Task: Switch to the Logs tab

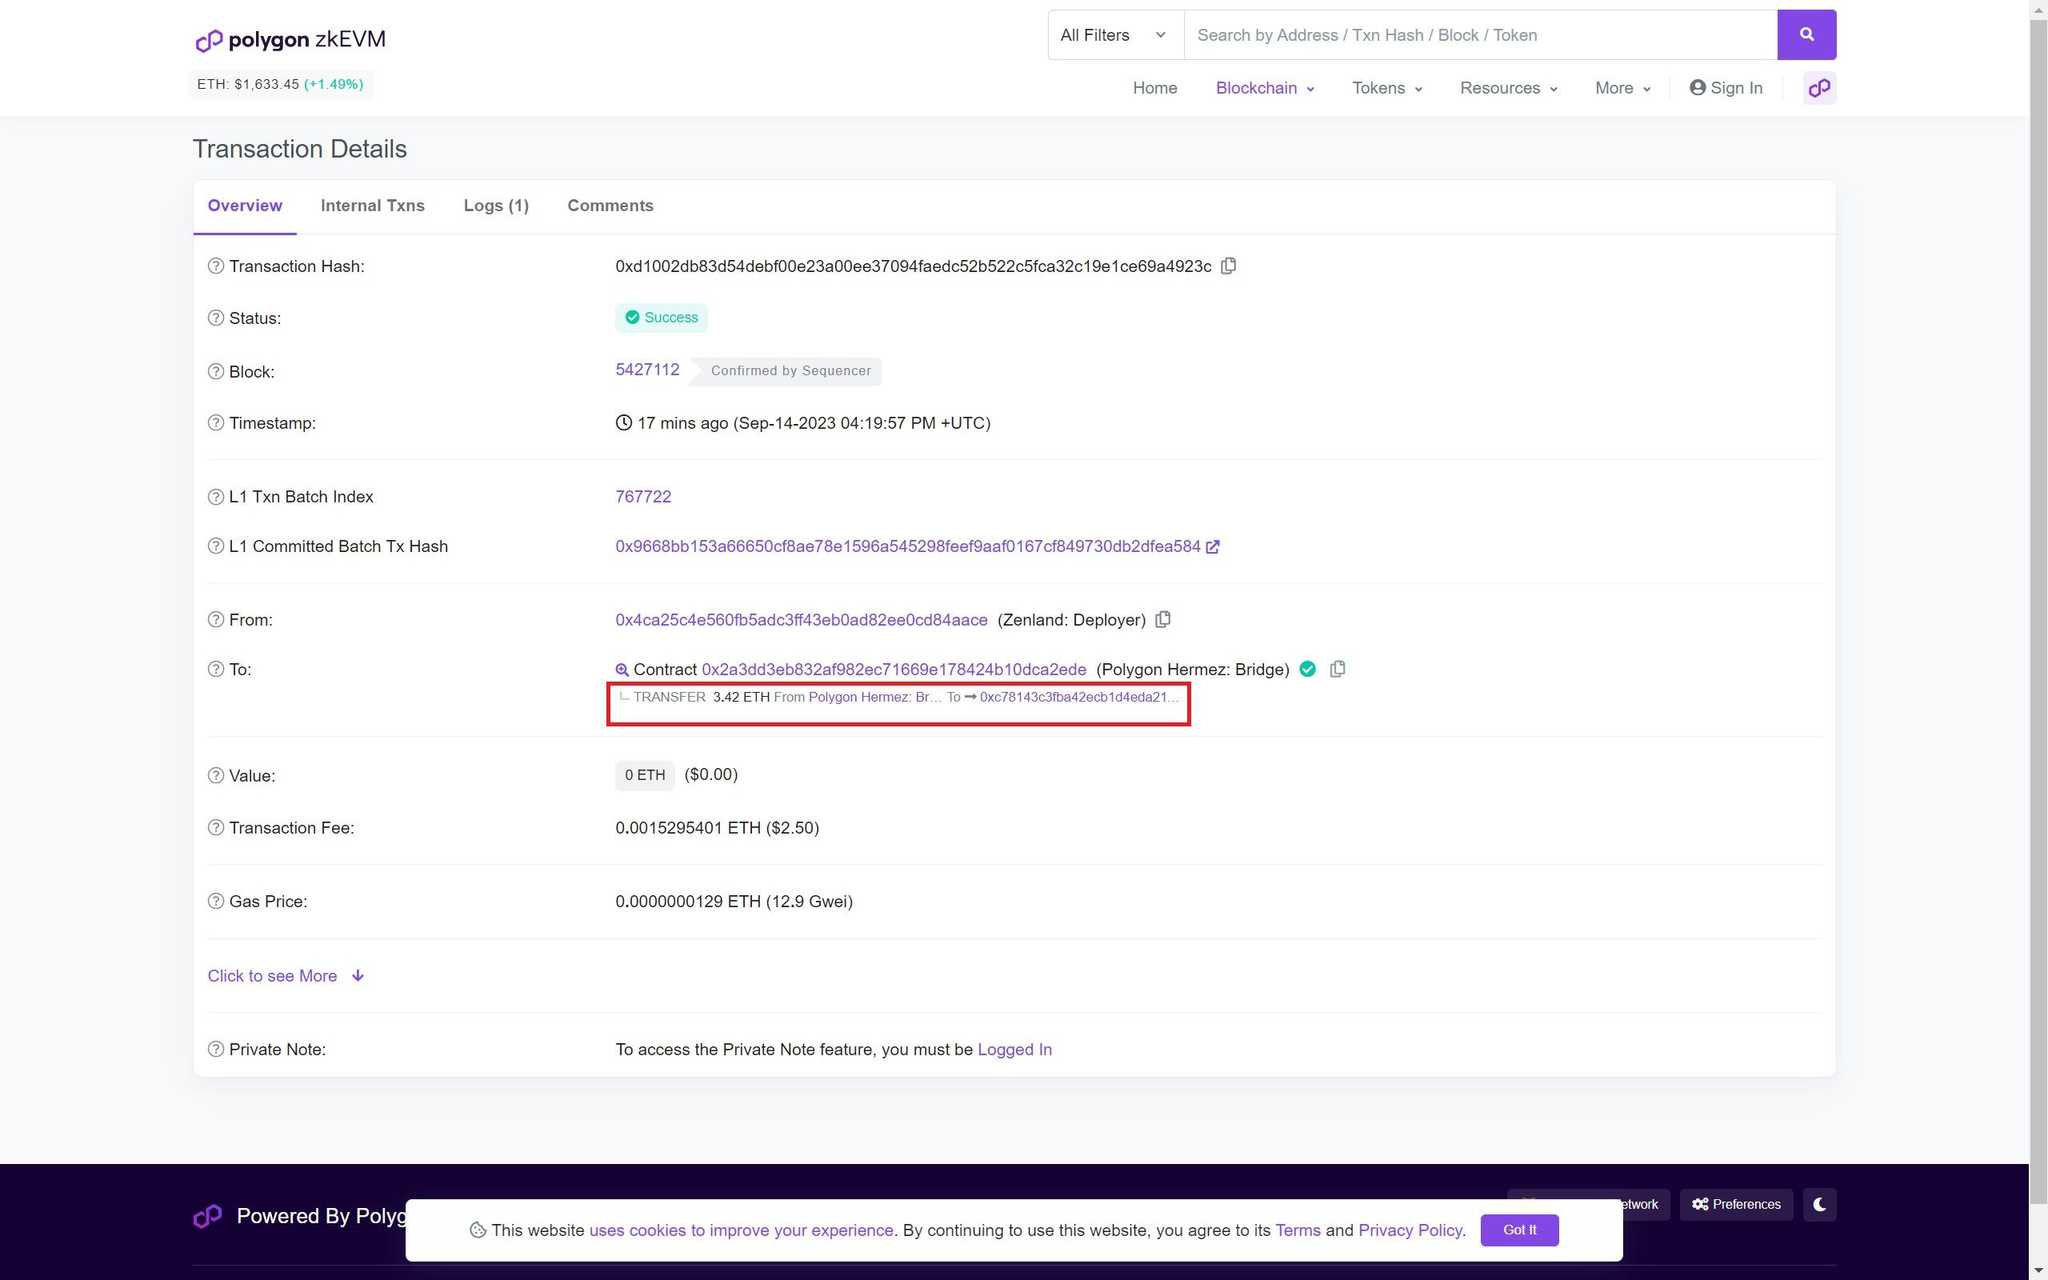Action: pyautogui.click(x=495, y=204)
